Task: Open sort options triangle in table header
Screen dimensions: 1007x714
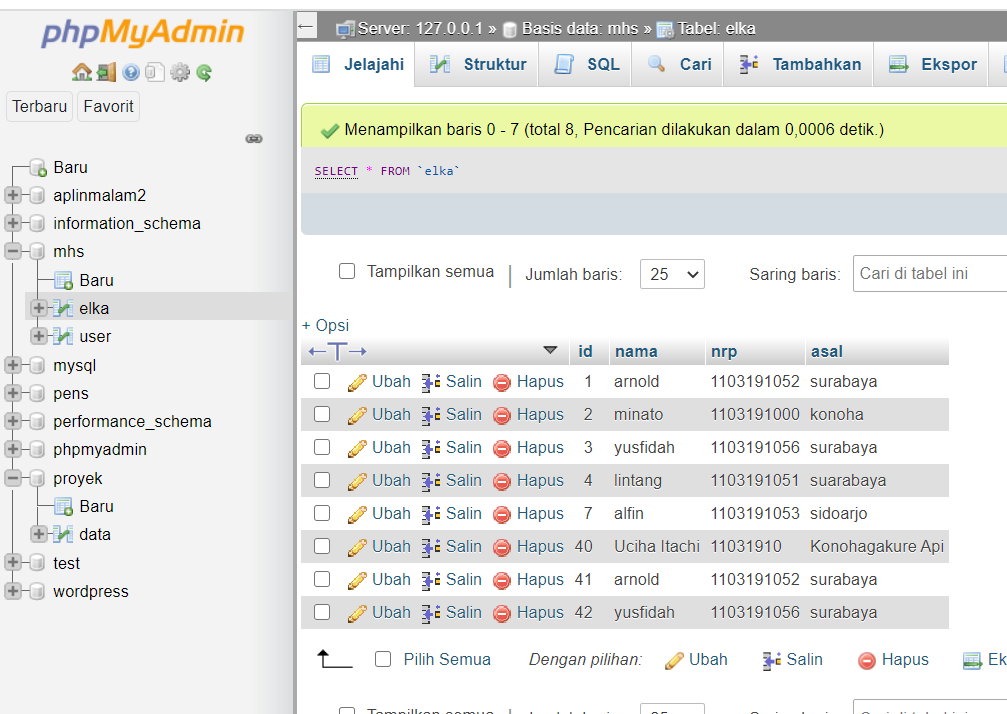Action: click(550, 350)
